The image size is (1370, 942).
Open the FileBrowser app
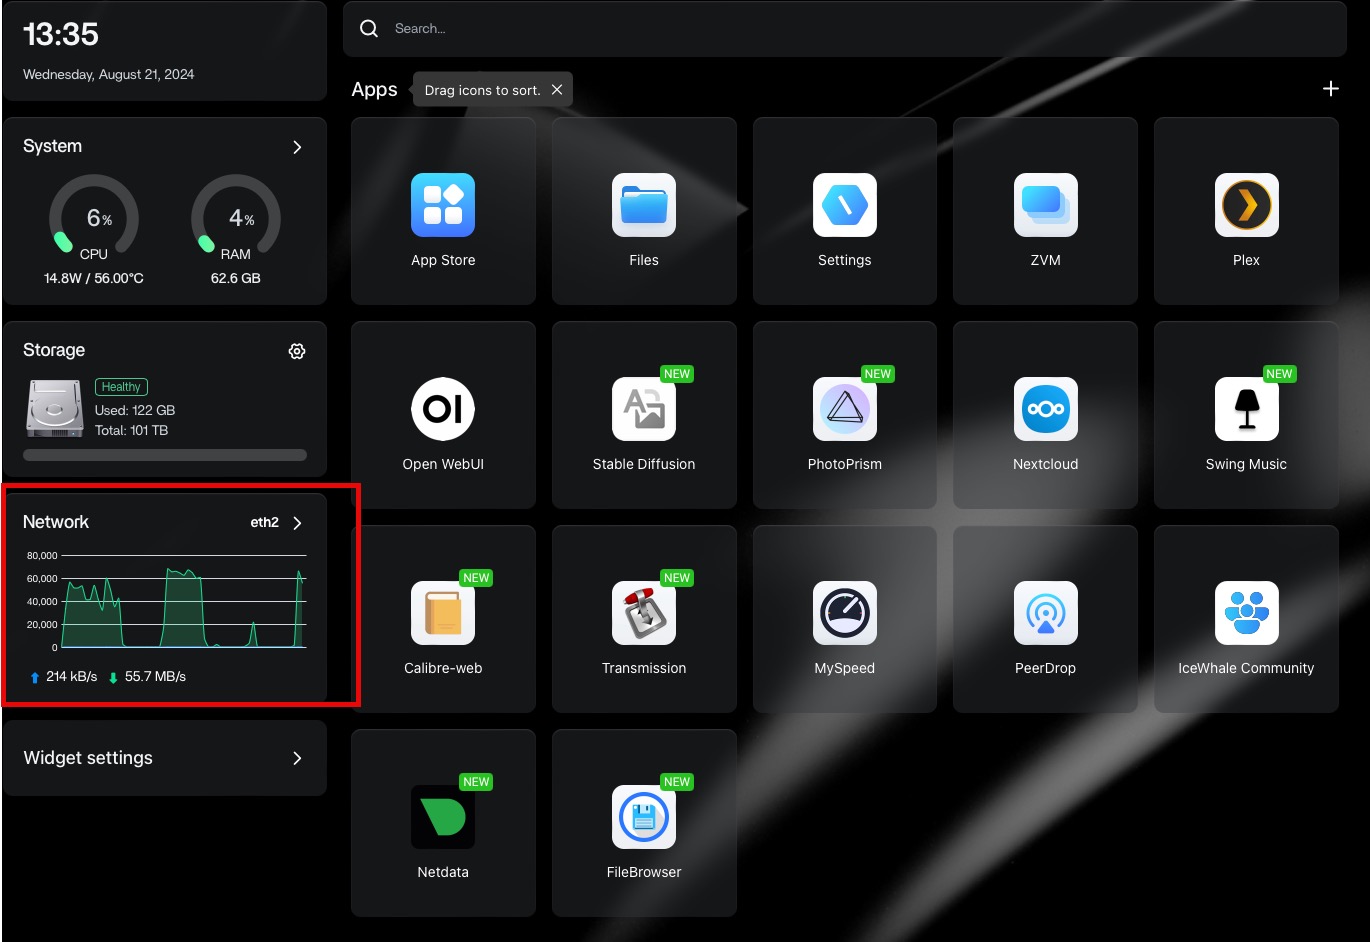point(644,817)
